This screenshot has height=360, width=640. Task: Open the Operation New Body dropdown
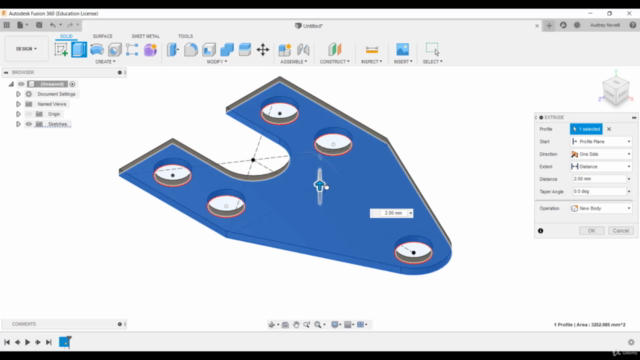pyautogui.click(x=601, y=208)
